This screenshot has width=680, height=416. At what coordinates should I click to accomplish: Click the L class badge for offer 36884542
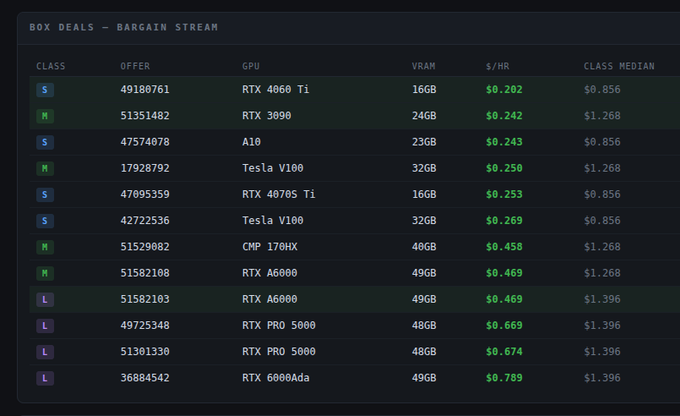pyautogui.click(x=45, y=378)
